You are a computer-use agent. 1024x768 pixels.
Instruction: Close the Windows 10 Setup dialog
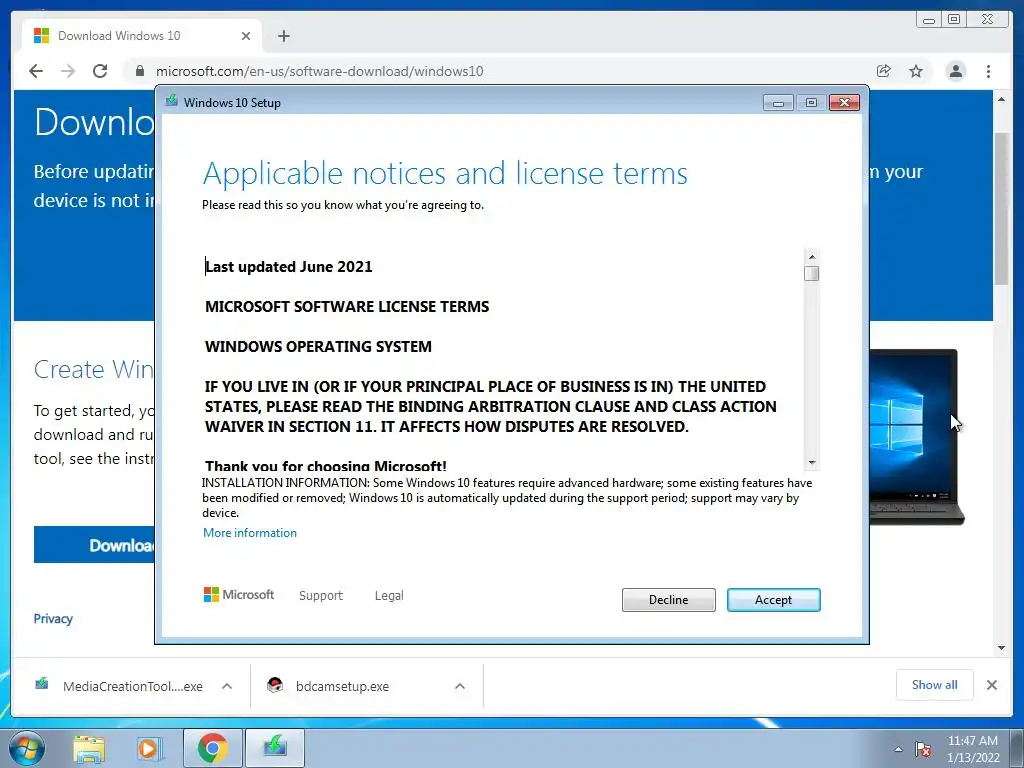844,103
